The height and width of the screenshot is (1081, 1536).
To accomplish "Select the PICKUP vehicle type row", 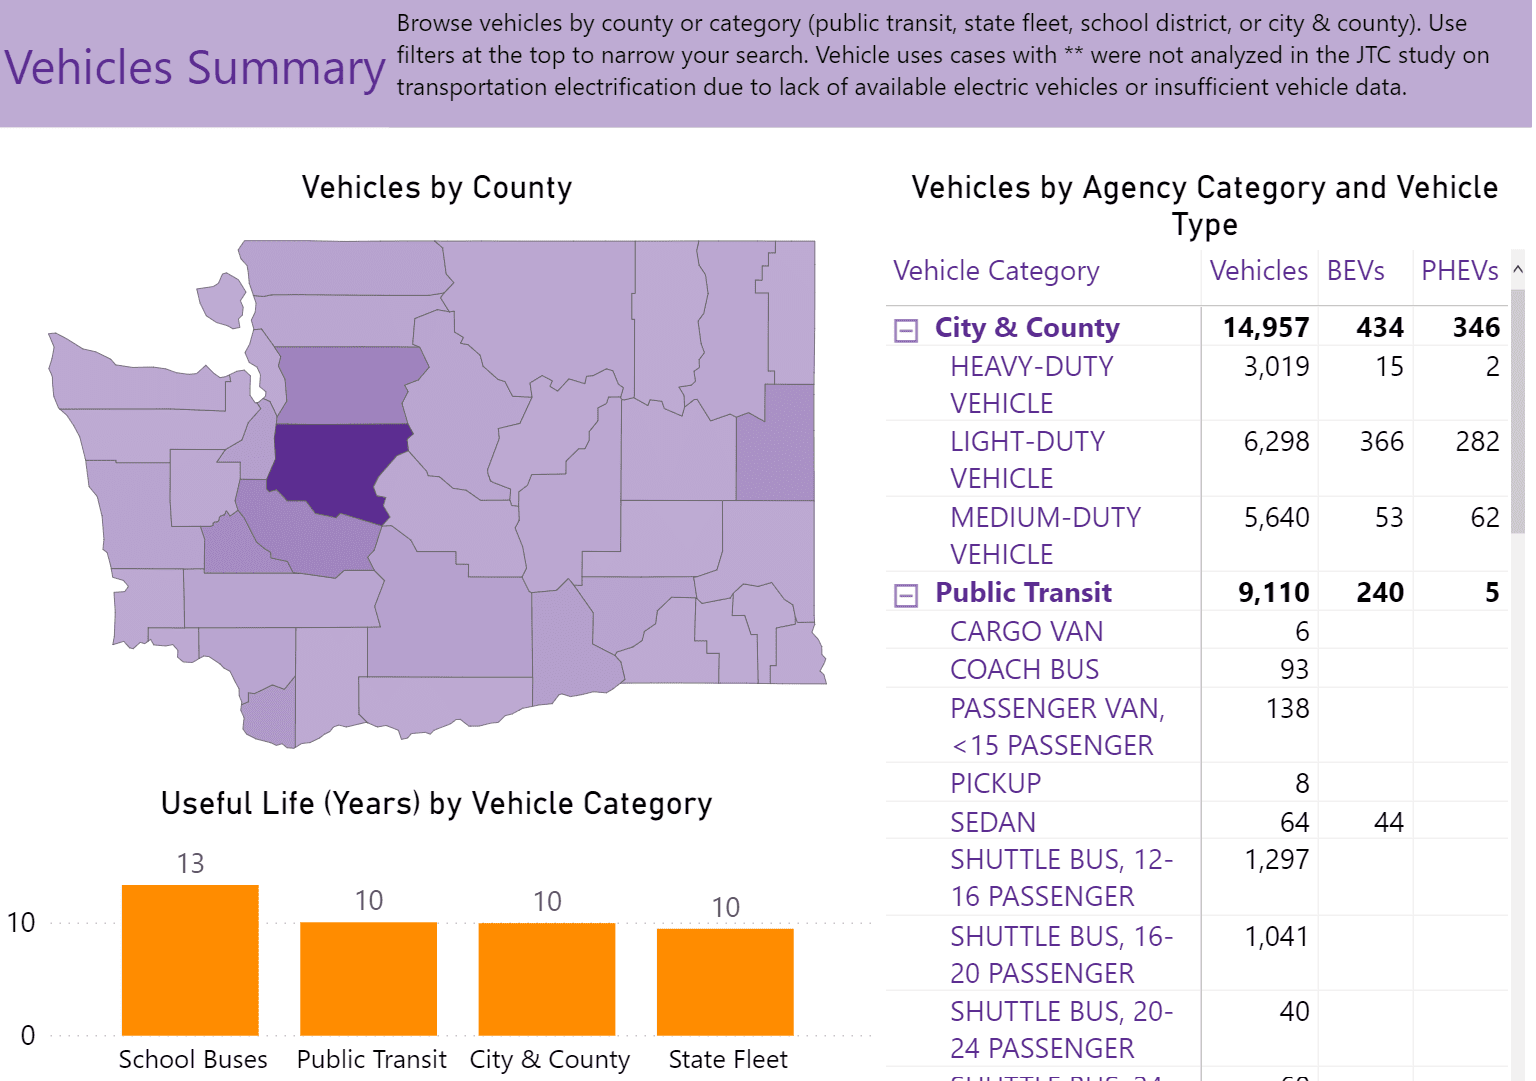I will (995, 783).
